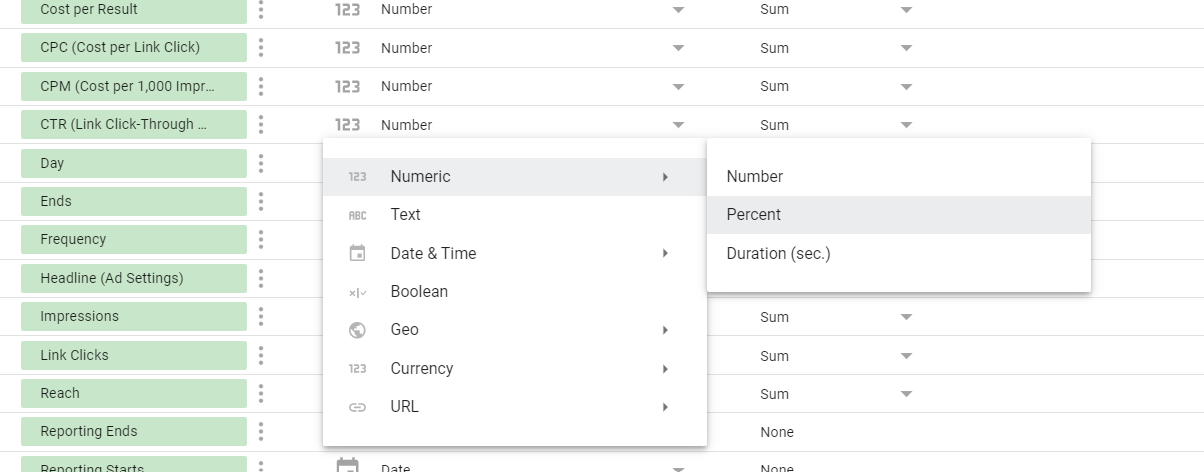
Task: Choose Duration (sec.) type option
Action: pyautogui.click(x=778, y=253)
